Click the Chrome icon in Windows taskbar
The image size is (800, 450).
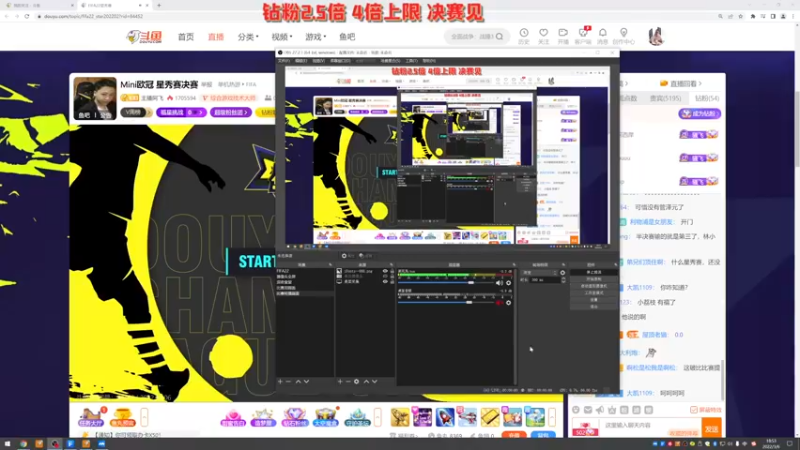click(x=23, y=444)
